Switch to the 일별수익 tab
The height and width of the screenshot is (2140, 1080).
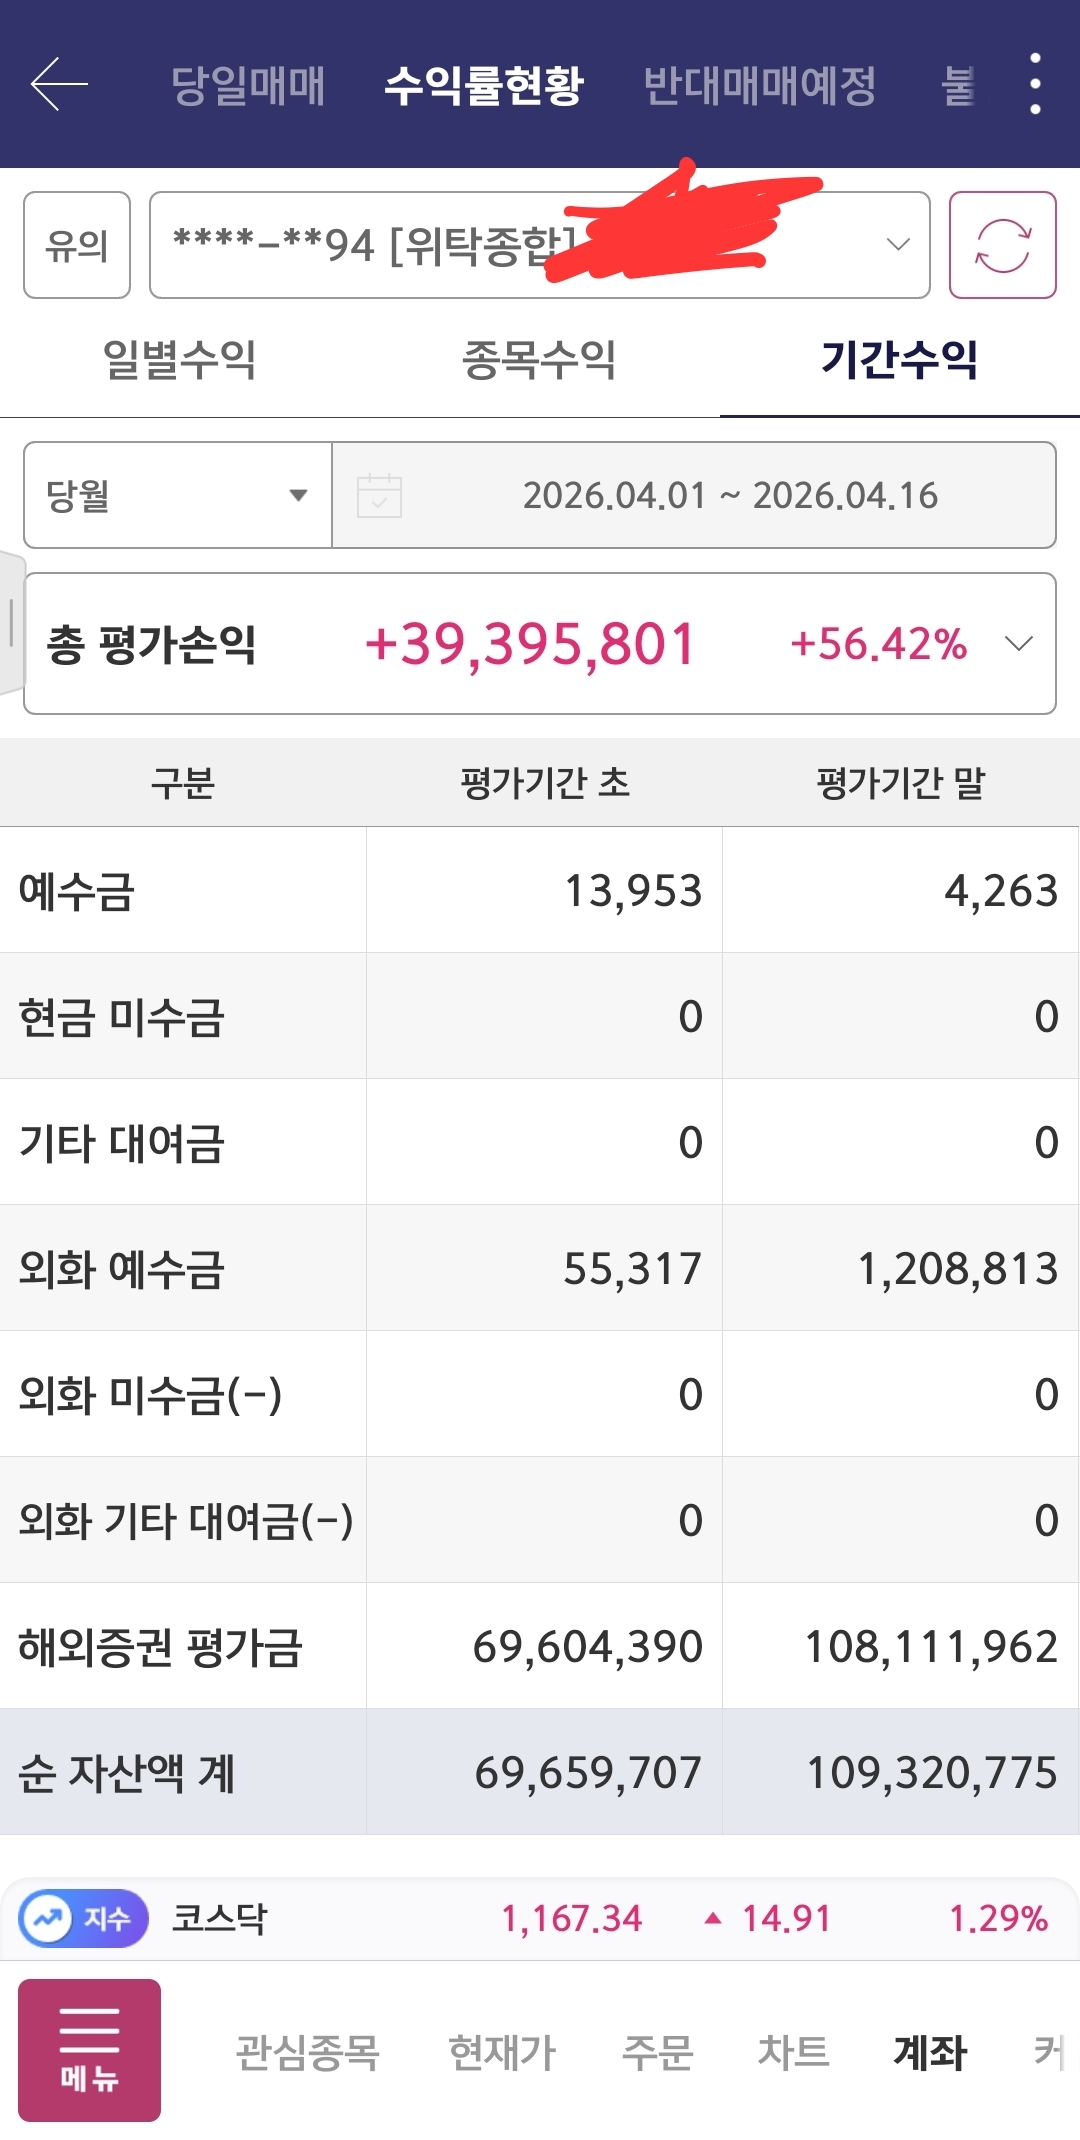pos(180,360)
